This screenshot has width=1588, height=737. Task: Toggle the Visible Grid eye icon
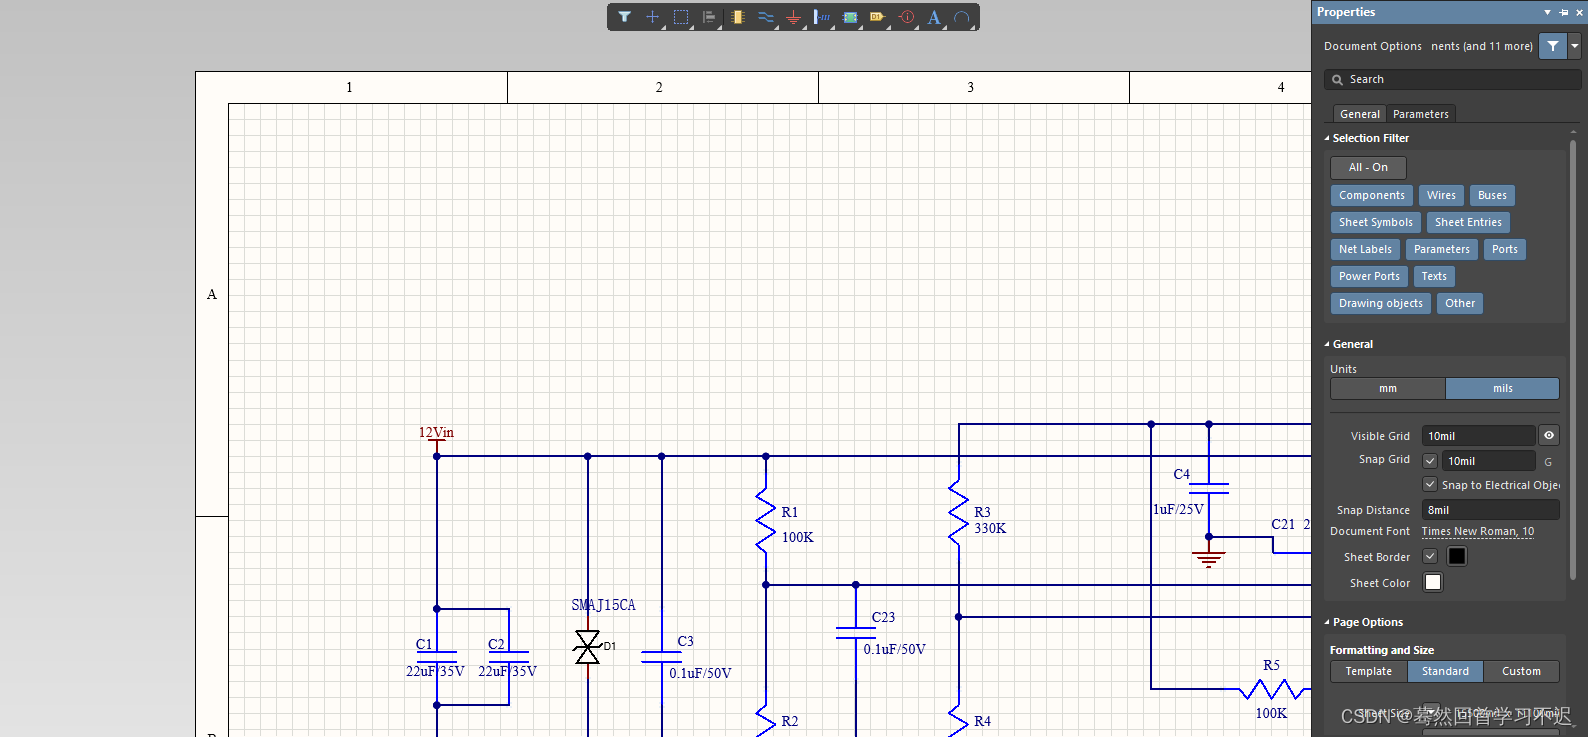(x=1548, y=435)
